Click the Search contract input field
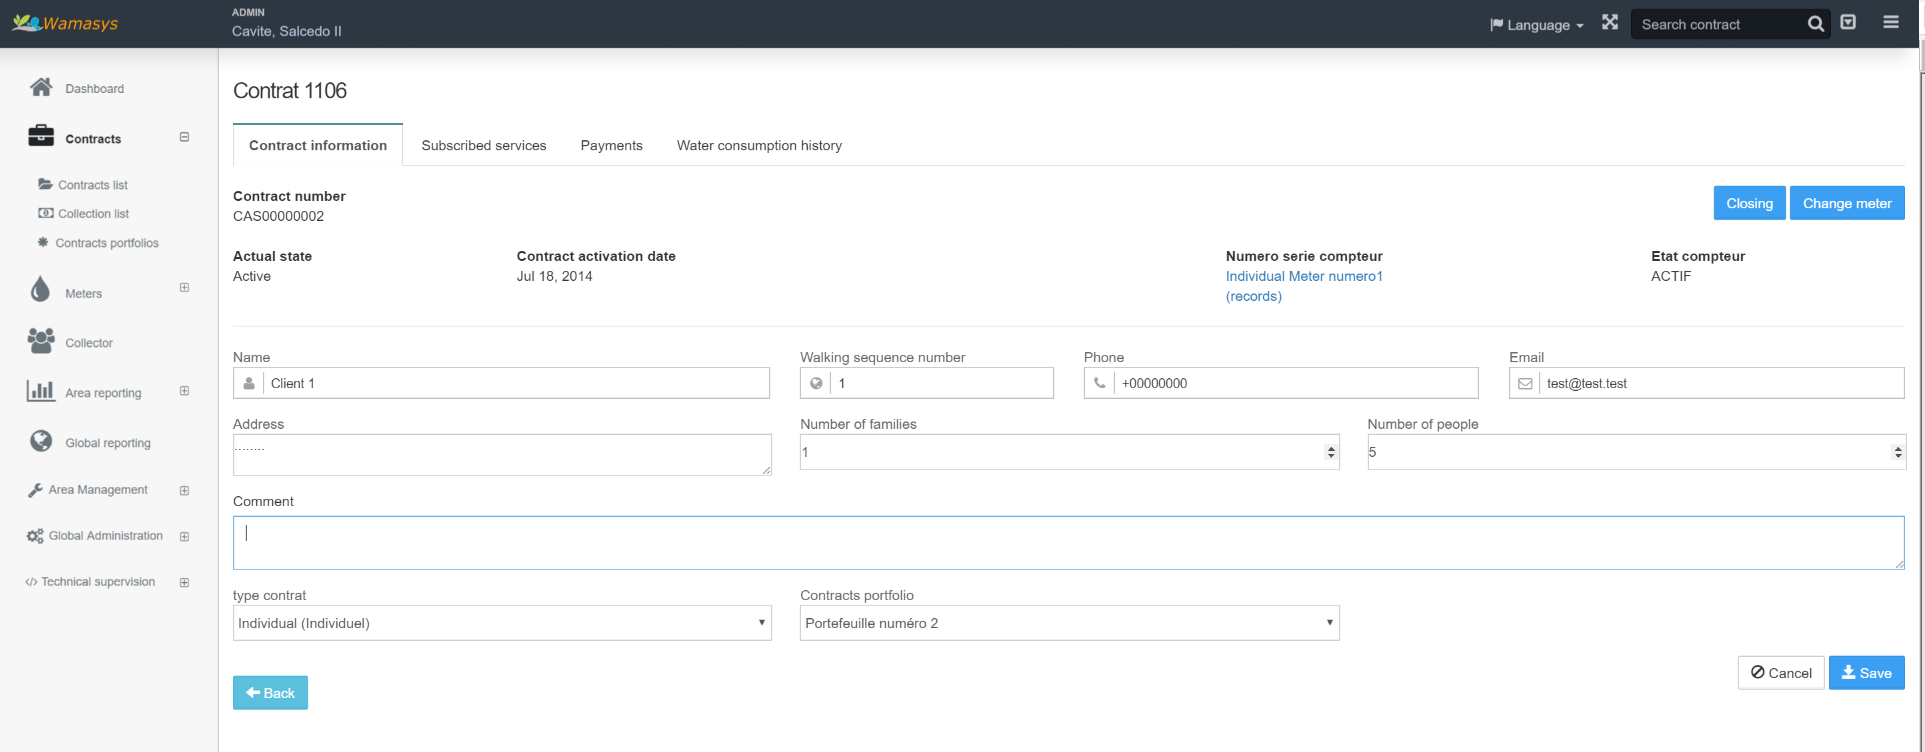 click(x=1719, y=24)
